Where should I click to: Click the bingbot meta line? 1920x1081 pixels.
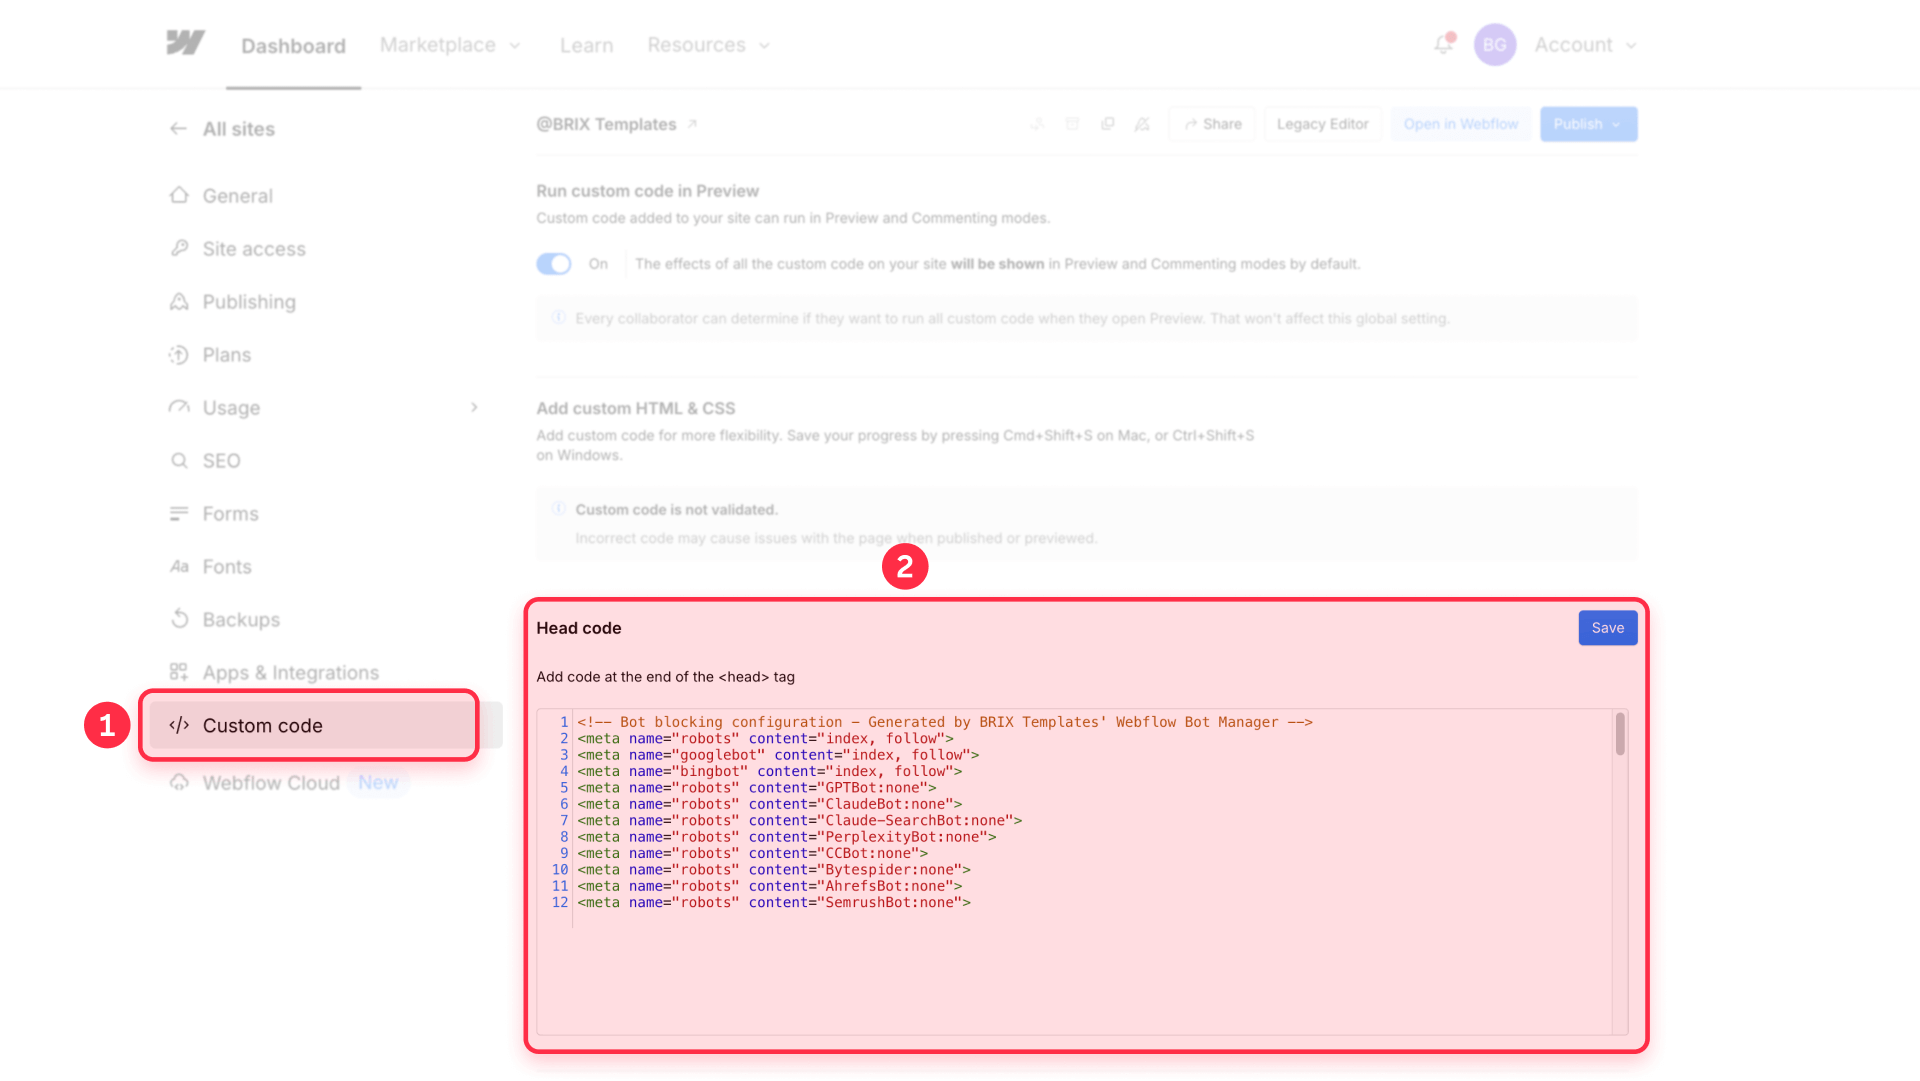coord(770,771)
